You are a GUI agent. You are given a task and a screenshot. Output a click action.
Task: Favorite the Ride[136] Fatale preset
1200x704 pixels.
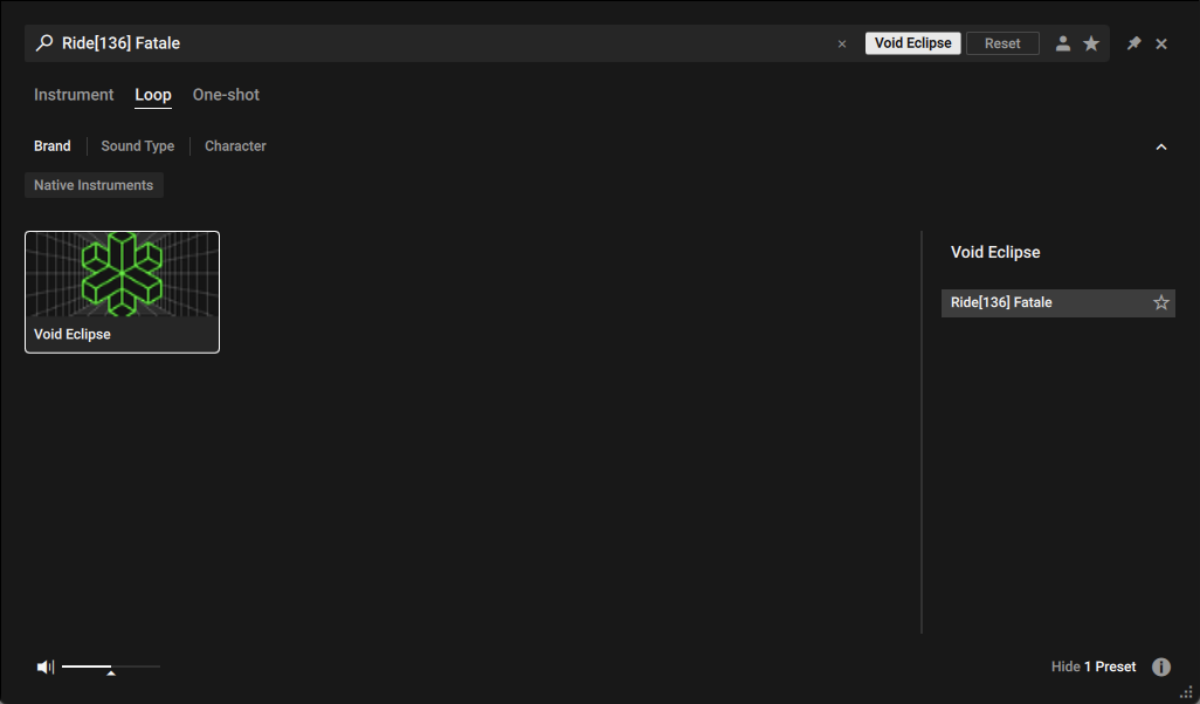pos(1161,302)
